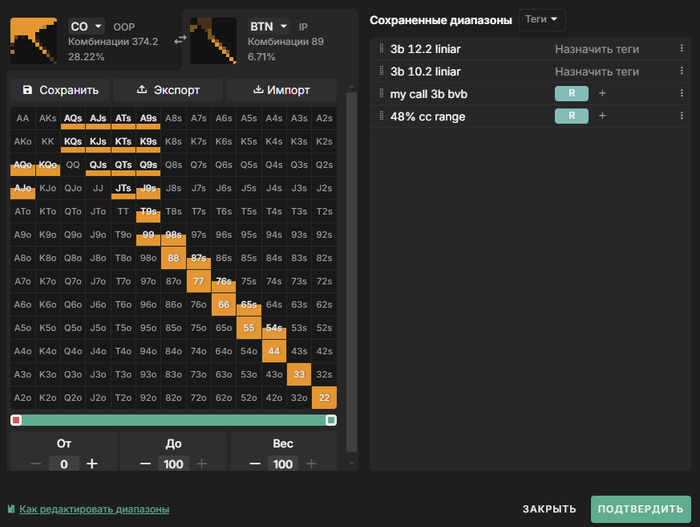The height and width of the screenshot is (527, 700).
Task: Assign tags to 3b 12.2 liniar
Action: point(597,49)
